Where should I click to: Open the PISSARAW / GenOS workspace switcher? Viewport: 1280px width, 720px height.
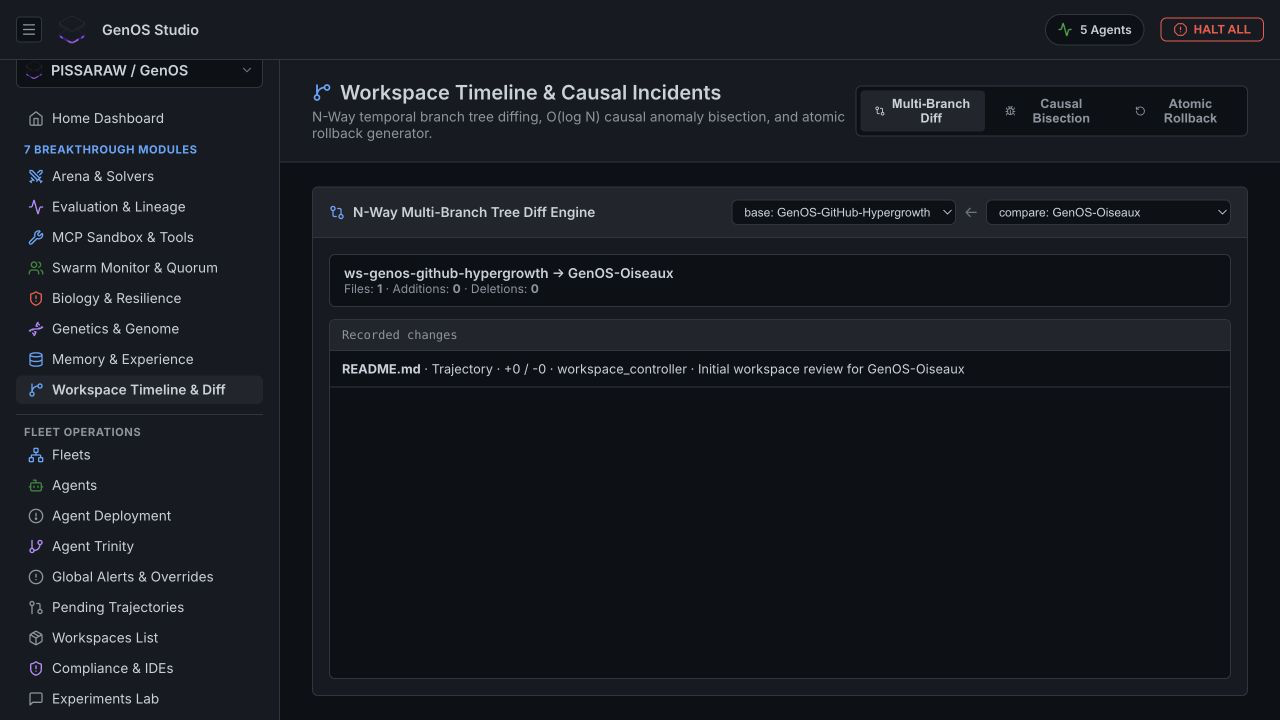[x=139, y=71]
